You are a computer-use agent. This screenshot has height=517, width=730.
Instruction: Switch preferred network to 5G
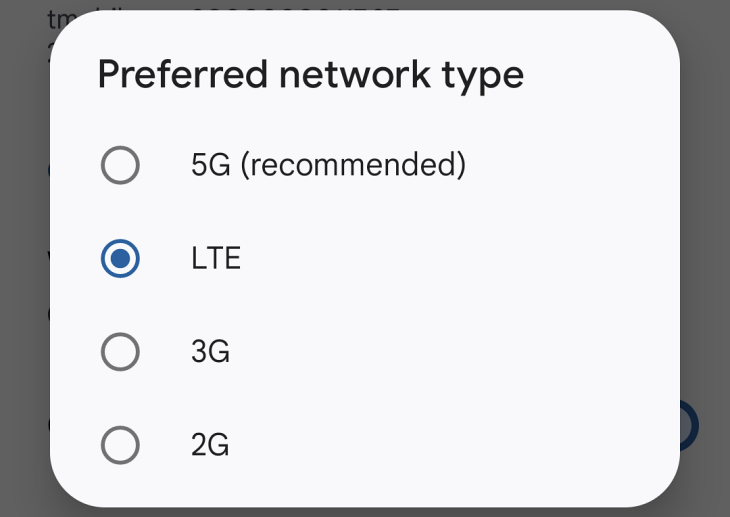pyautogui.click(x=120, y=165)
